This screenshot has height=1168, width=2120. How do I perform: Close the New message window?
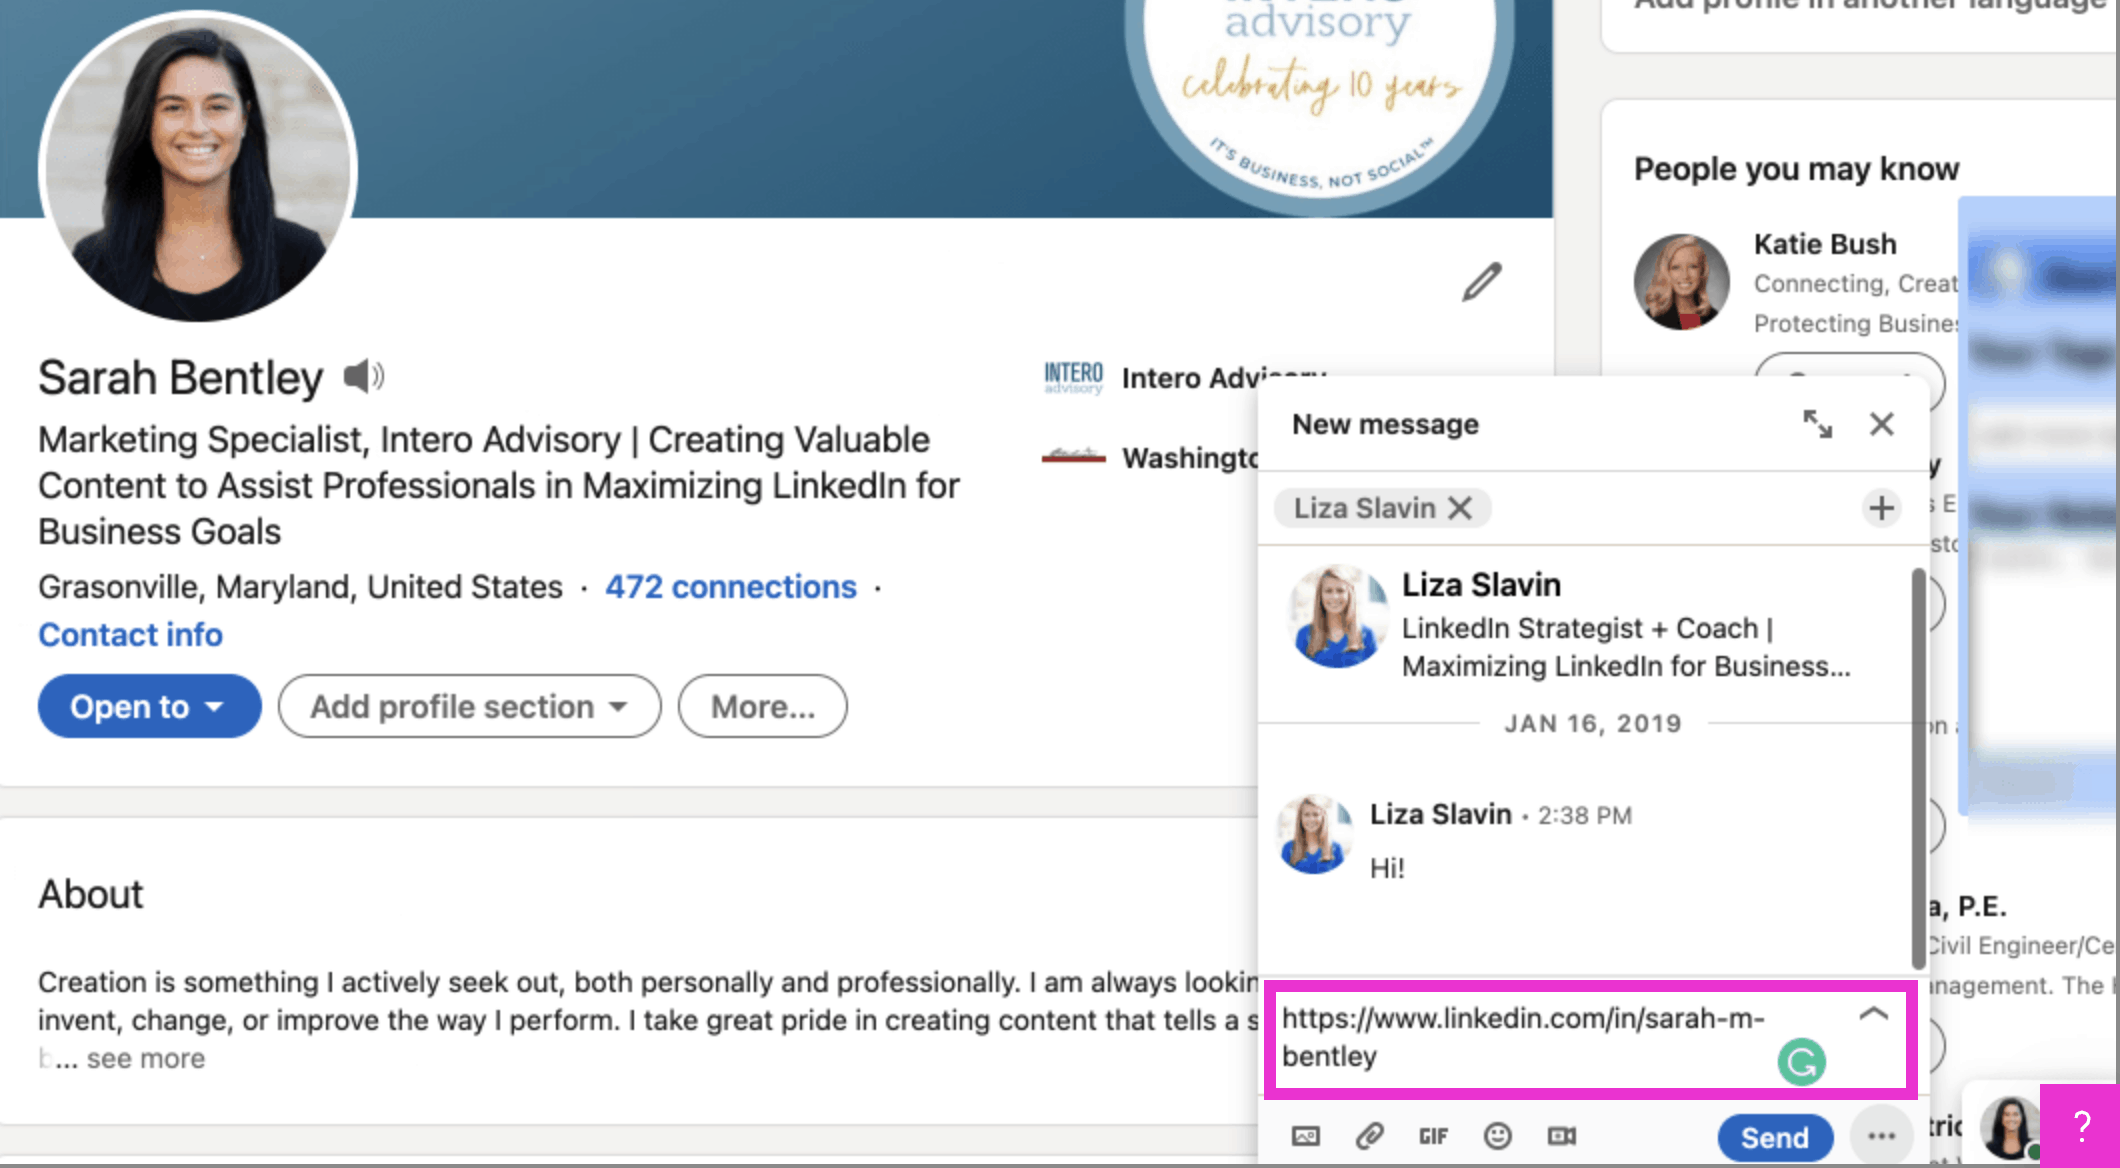click(1881, 424)
